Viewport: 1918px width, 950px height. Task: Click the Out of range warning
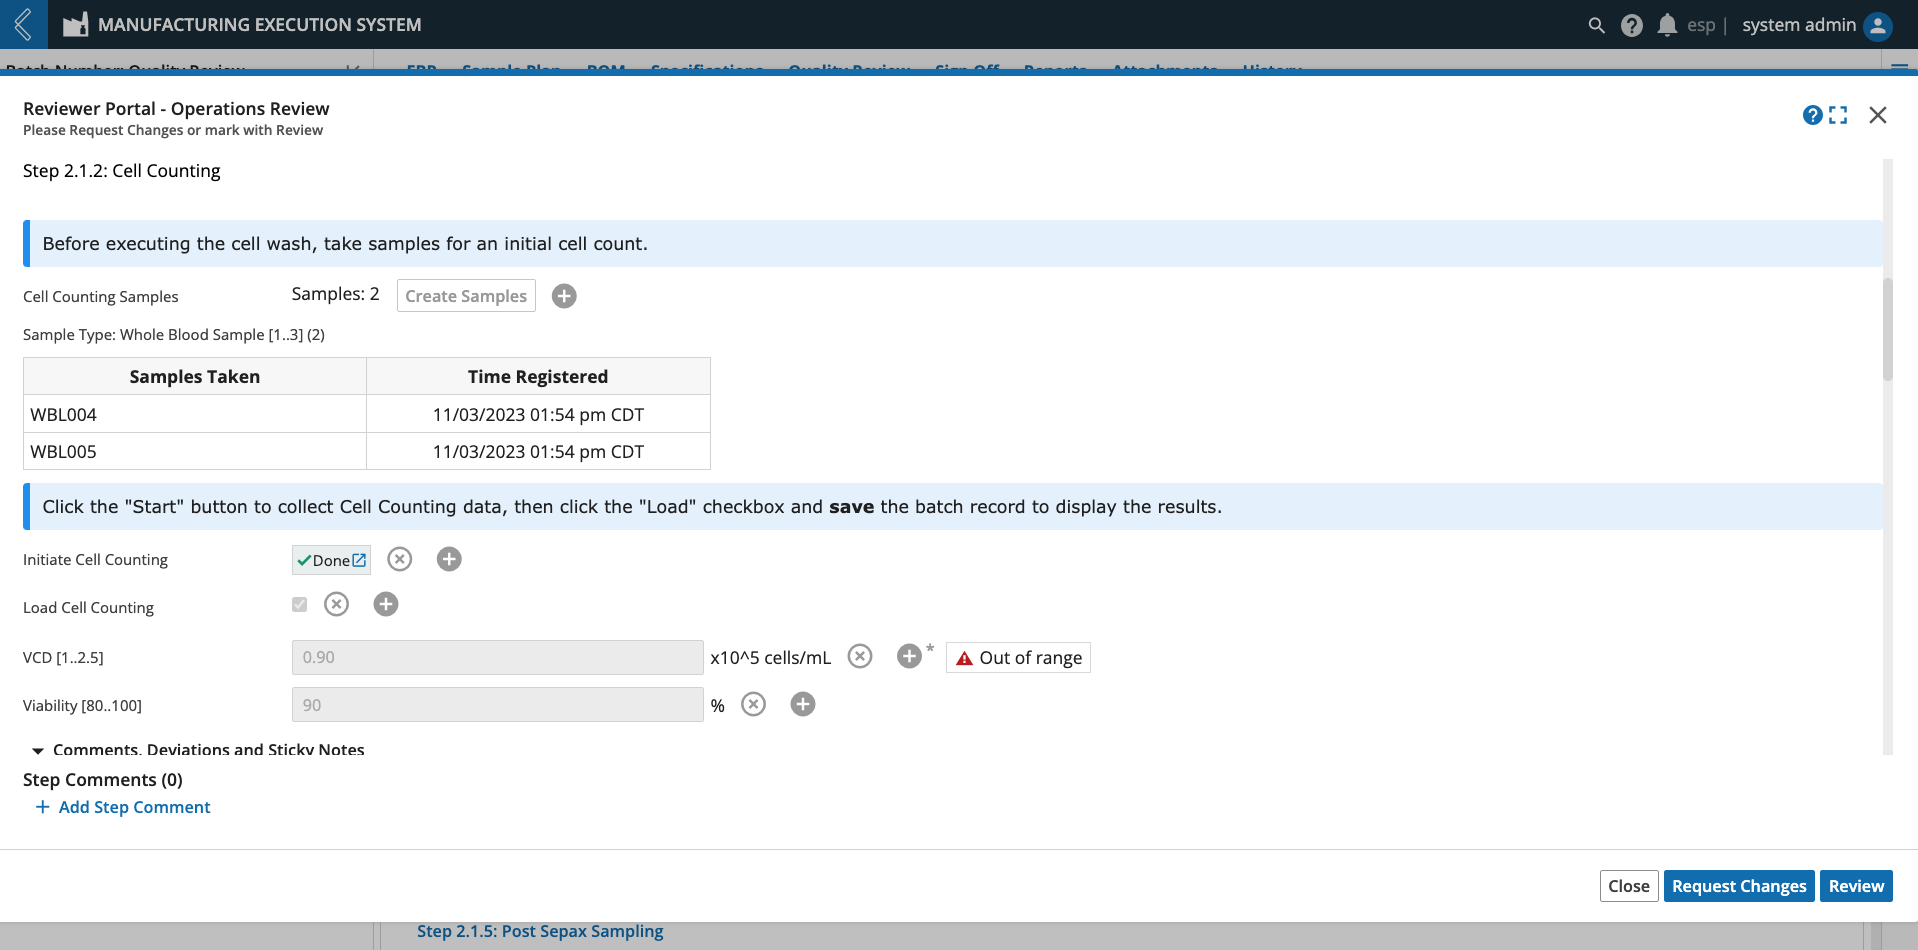point(1018,658)
